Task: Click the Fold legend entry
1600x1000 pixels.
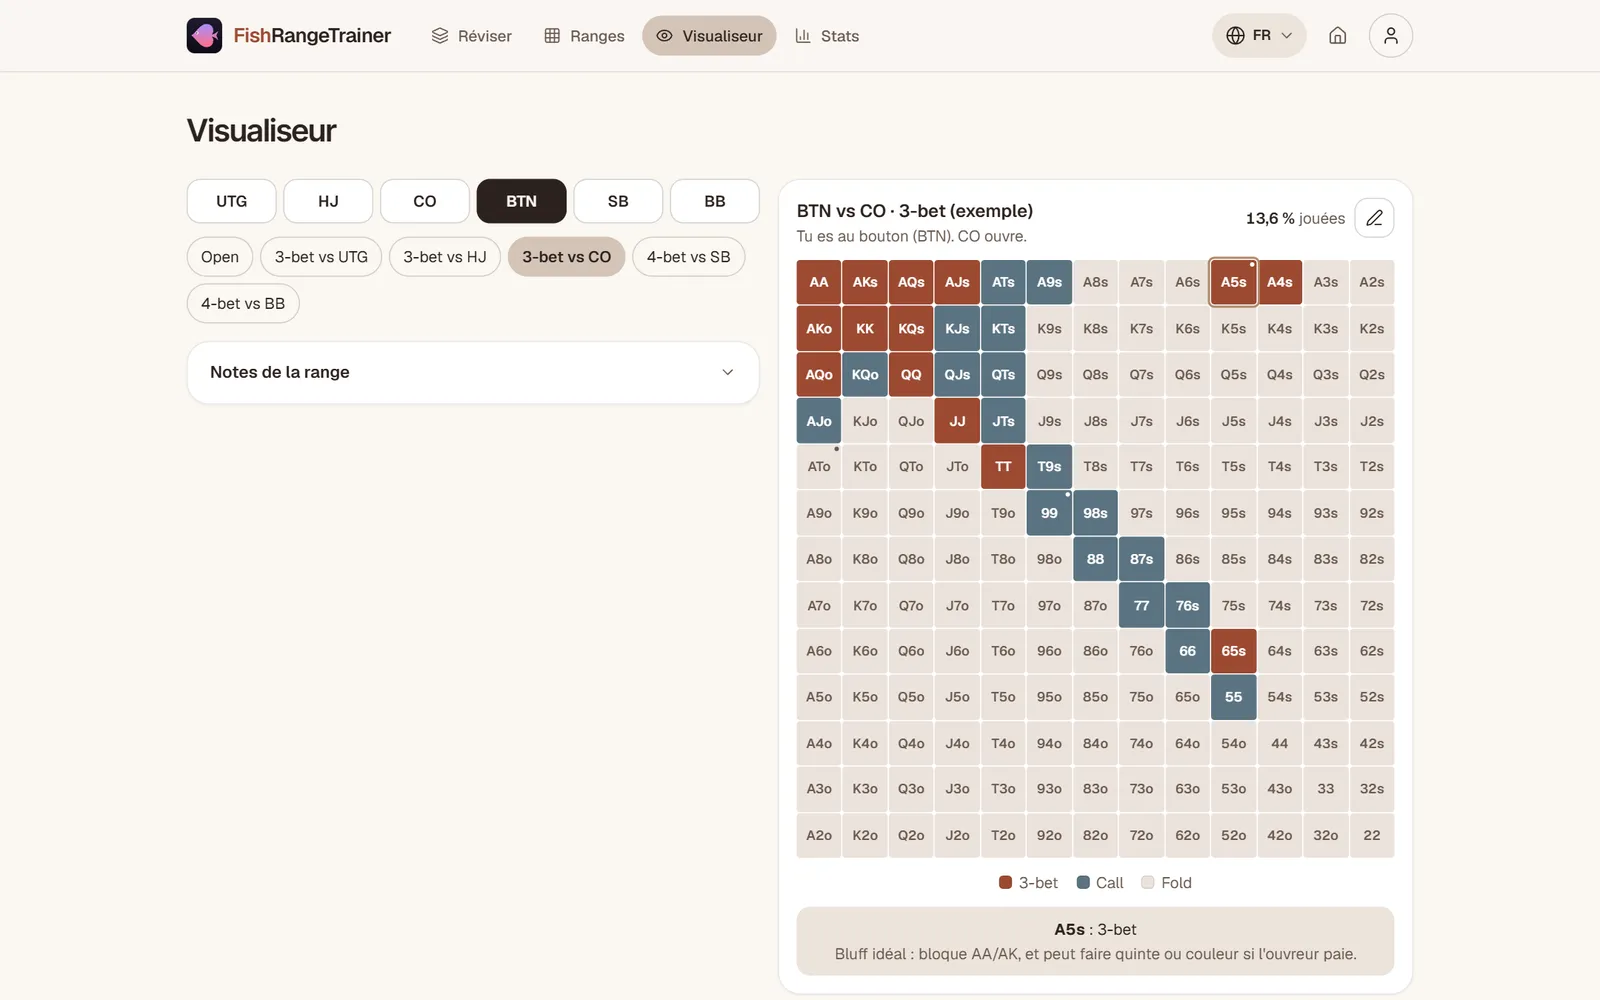Action: click(x=1167, y=883)
